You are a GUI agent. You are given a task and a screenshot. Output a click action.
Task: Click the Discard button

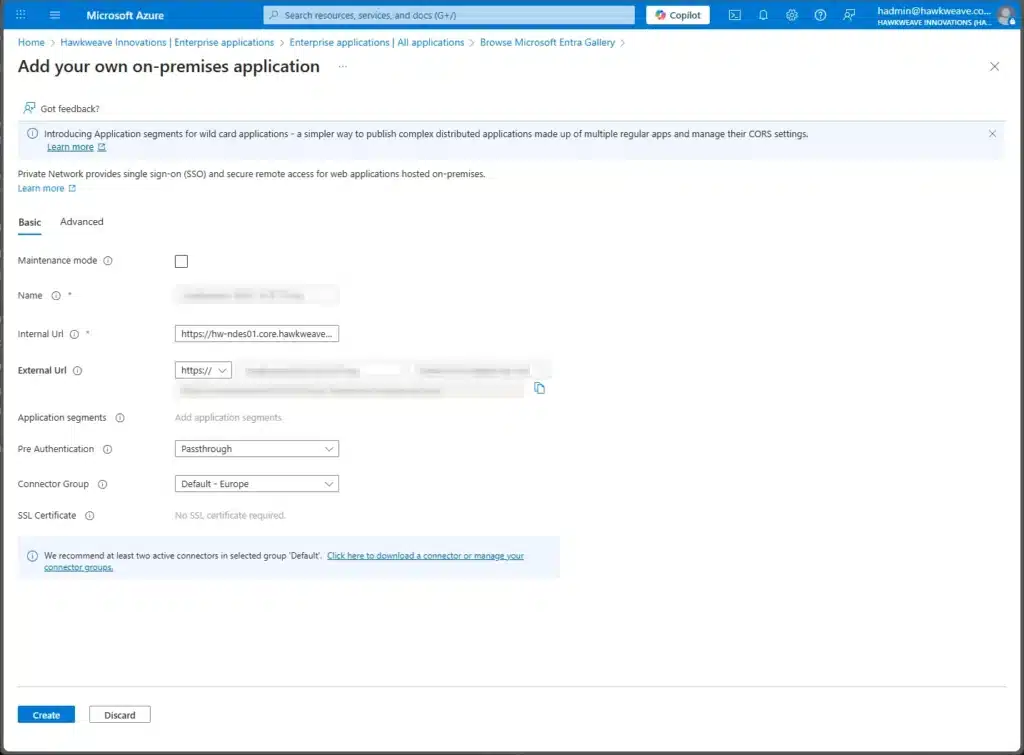tap(119, 715)
